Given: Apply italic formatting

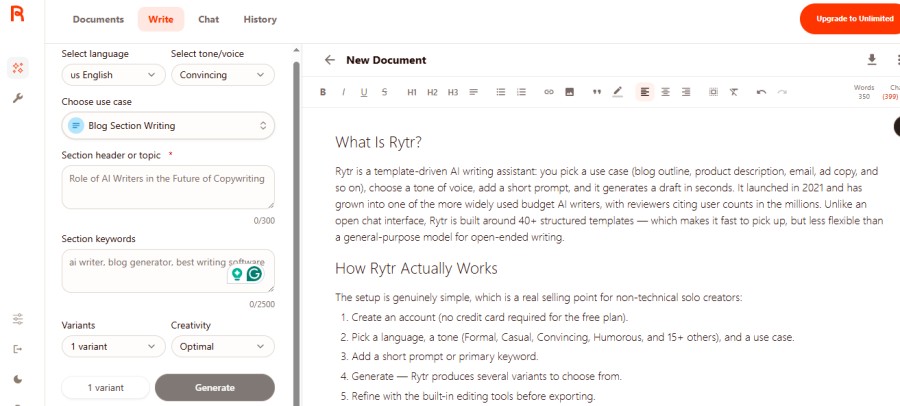Looking at the screenshot, I should click(x=343, y=92).
